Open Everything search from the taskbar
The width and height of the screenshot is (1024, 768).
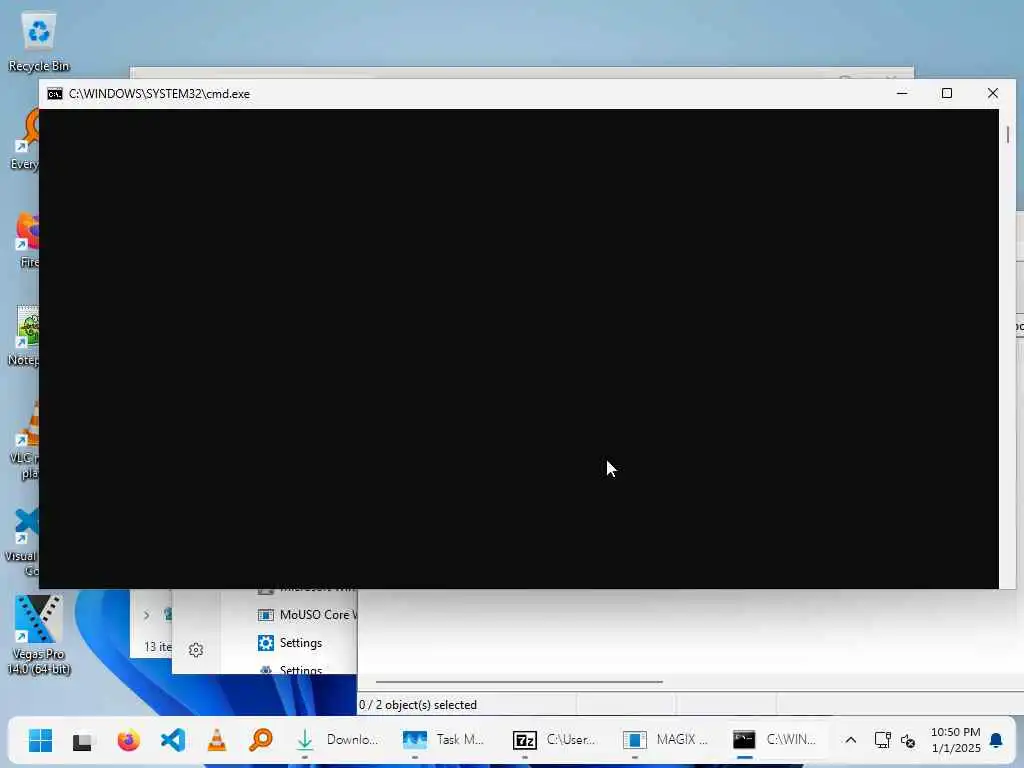click(x=261, y=741)
